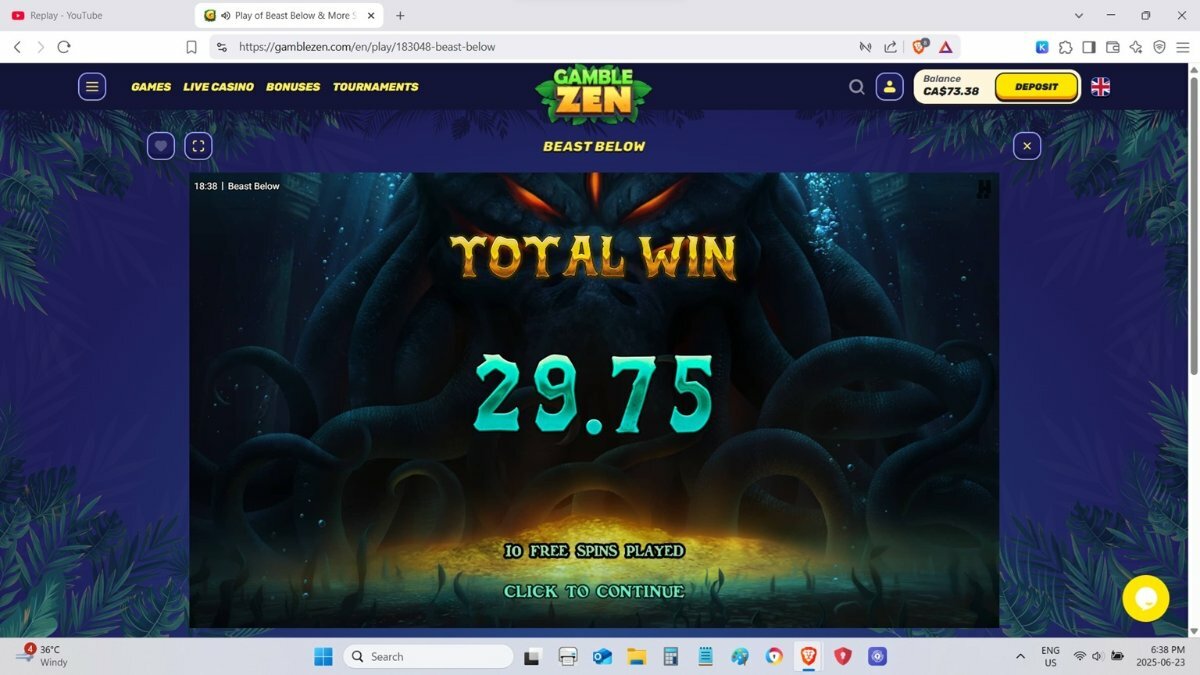Add Beast Below to favorites heart icon

tap(161, 146)
